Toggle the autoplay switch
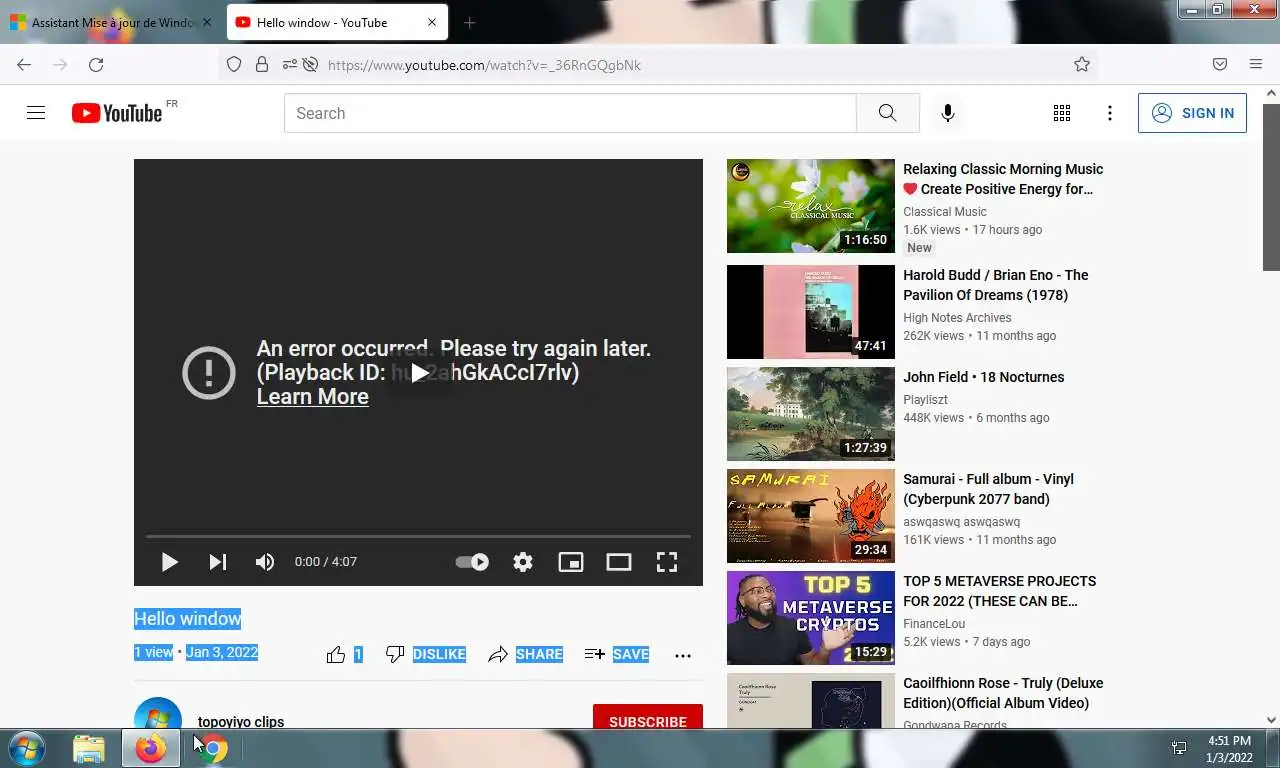Image resolution: width=1280 pixels, height=768 pixels. [x=472, y=562]
